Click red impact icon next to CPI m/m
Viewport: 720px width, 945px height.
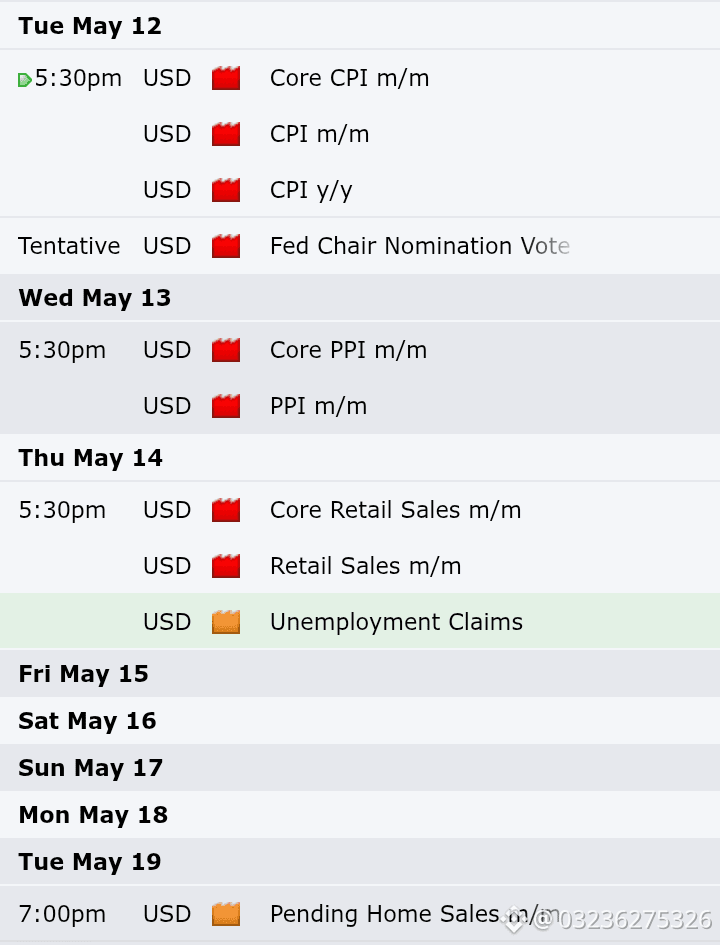coord(226,134)
